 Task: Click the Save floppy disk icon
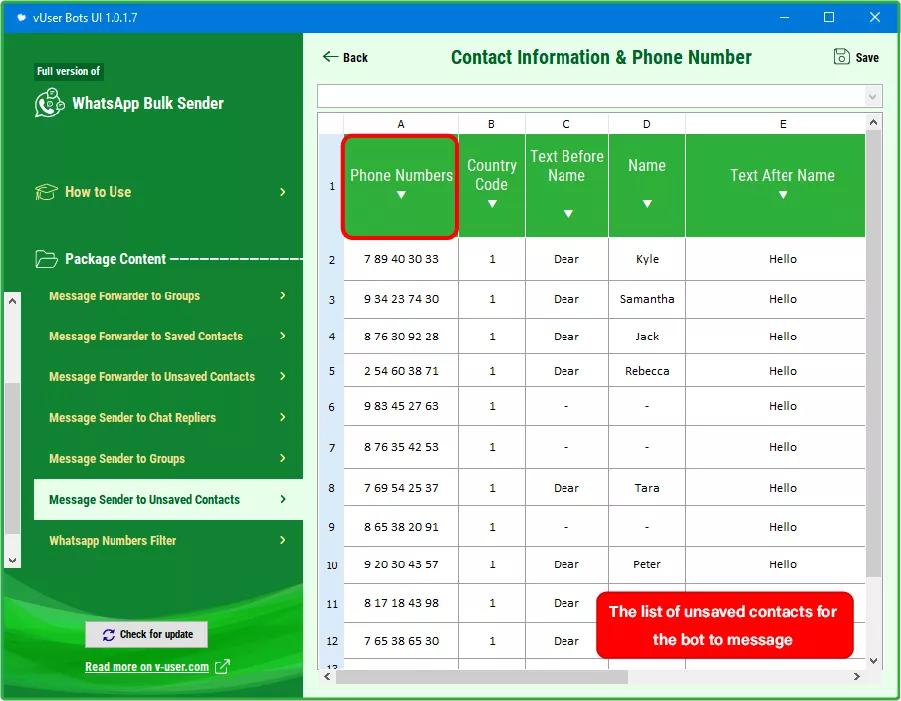pyautogui.click(x=841, y=56)
